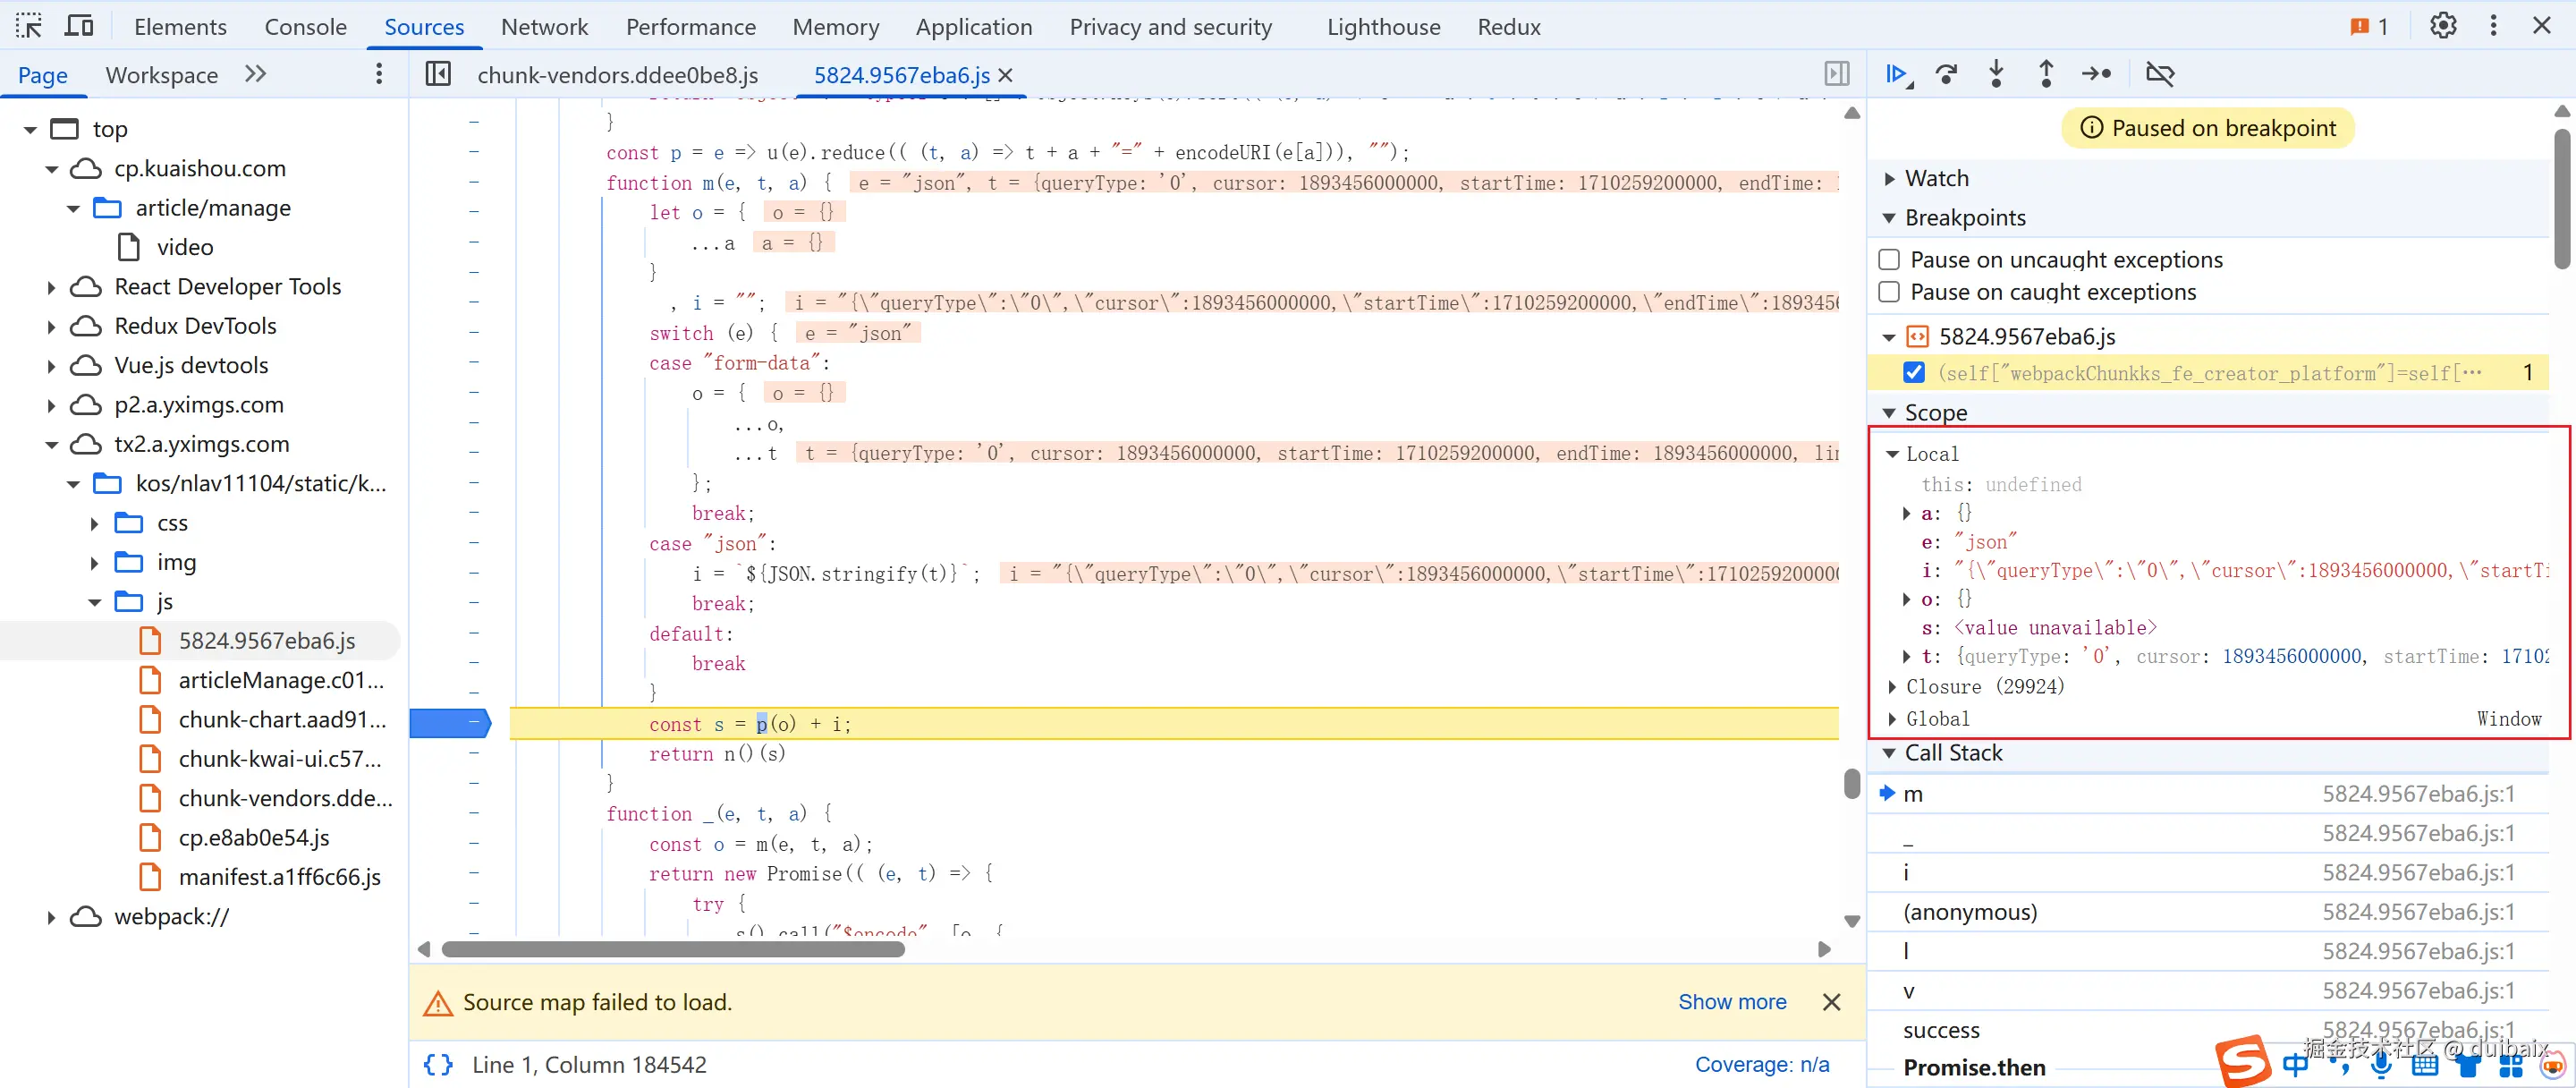Step out of current function

pos(2046,74)
